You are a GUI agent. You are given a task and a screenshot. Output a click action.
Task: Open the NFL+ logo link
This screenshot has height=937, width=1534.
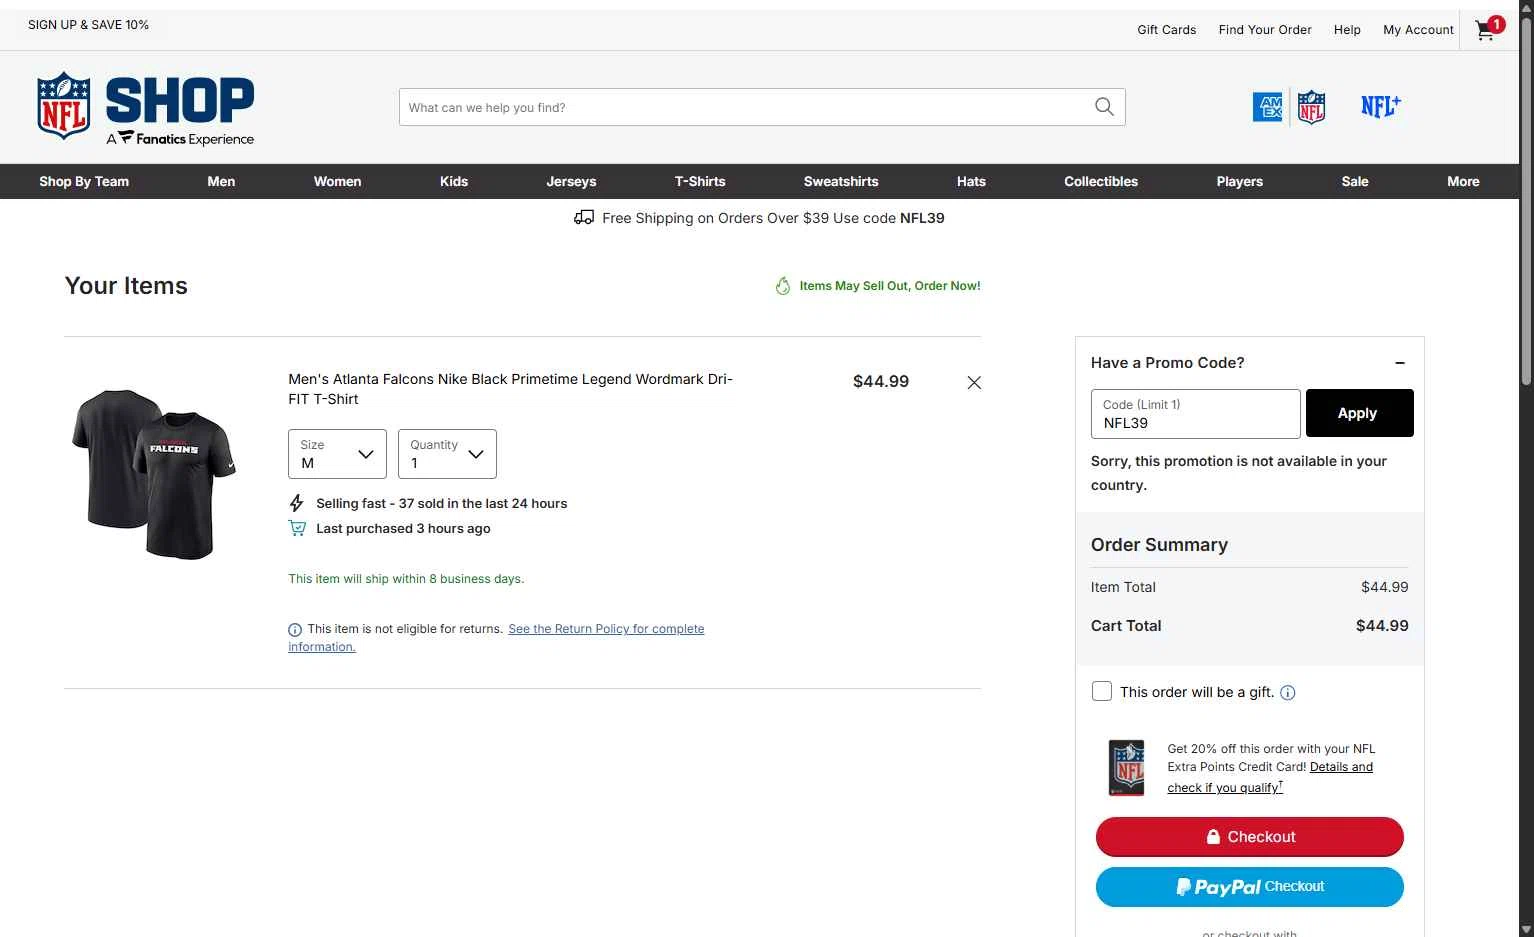[x=1381, y=106]
